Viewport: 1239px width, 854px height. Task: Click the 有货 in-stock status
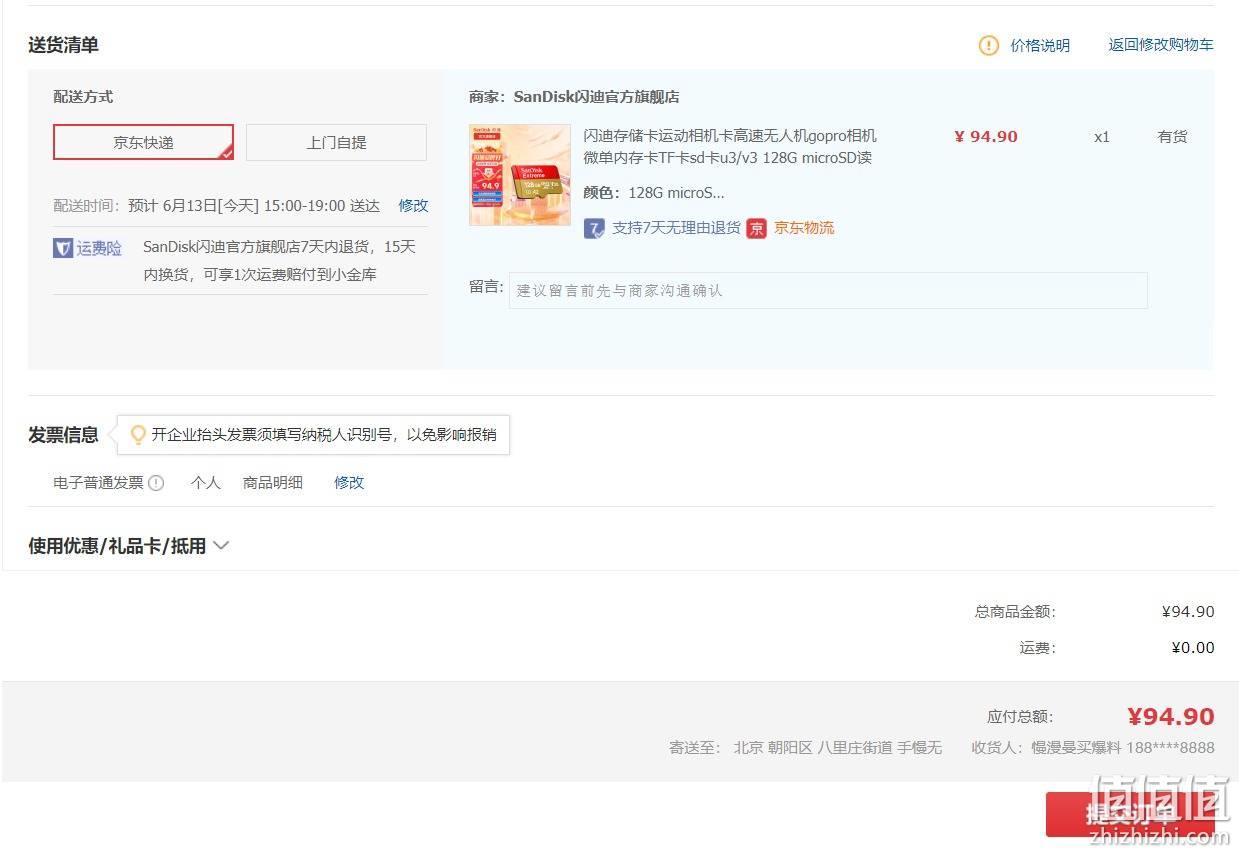[1172, 137]
